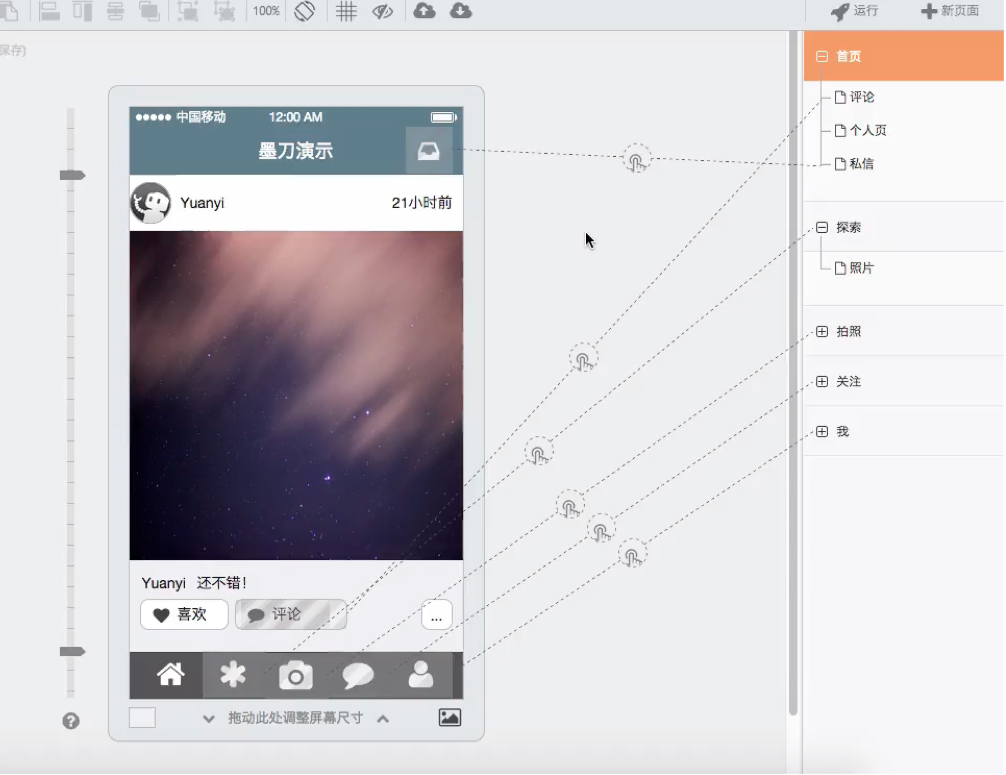
Task: Collapse the 首页 page group
Action: click(822, 57)
